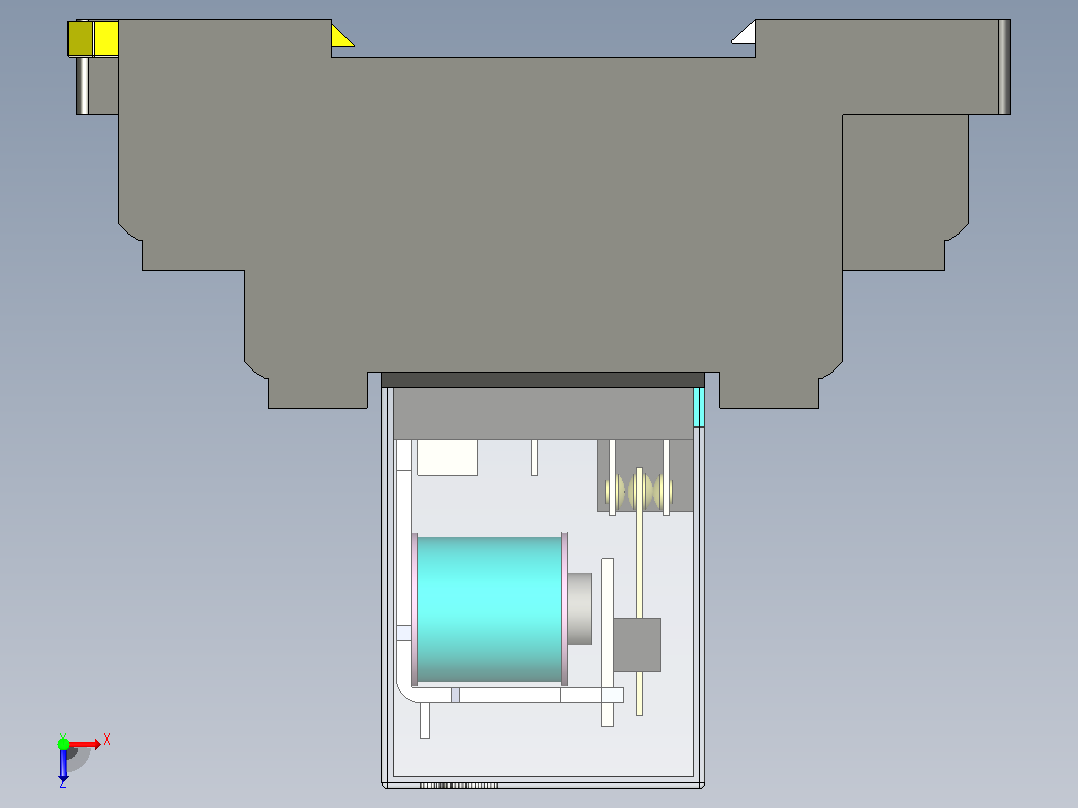Screen dimensions: 1078x808
Task: Select the small cyan strip on enclosure's right wall
Action: pyautogui.click(x=698, y=407)
